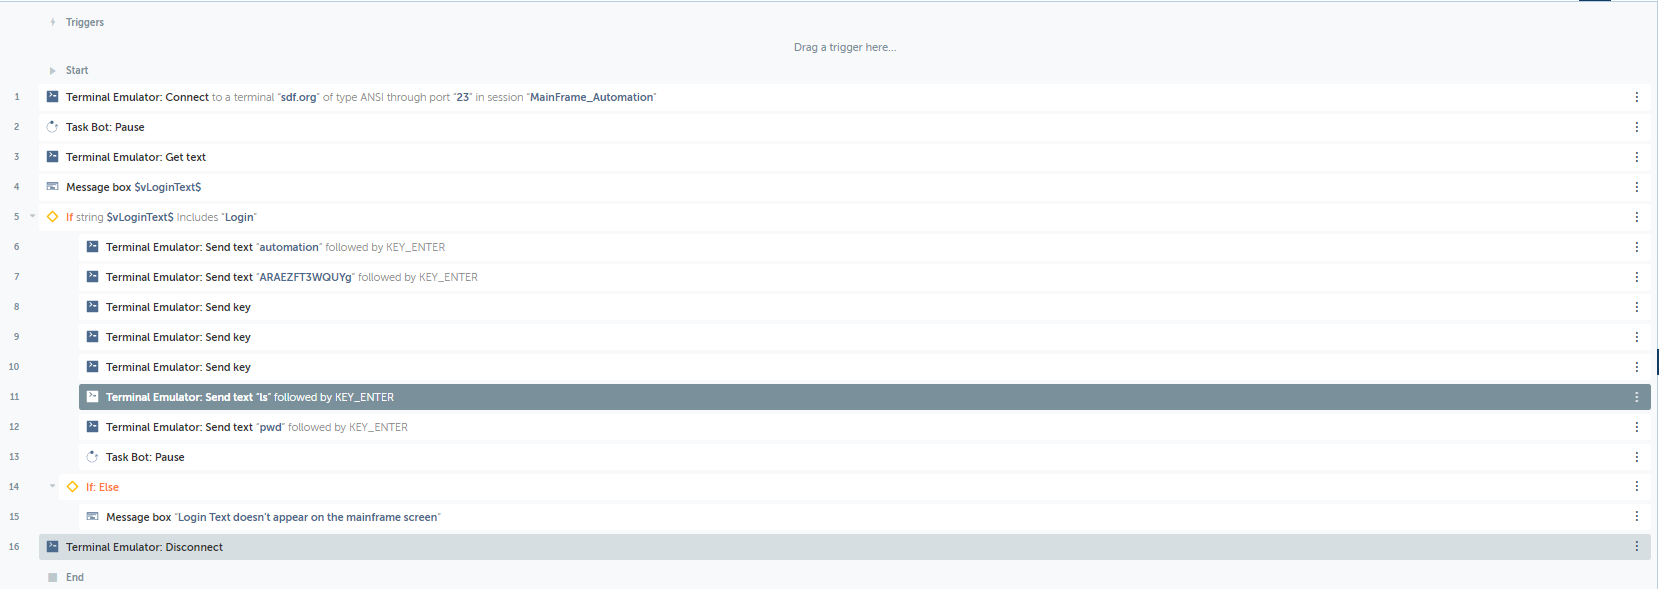
Task: Click the message box icon beside $vLoginText$
Action: [x=53, y=187]
